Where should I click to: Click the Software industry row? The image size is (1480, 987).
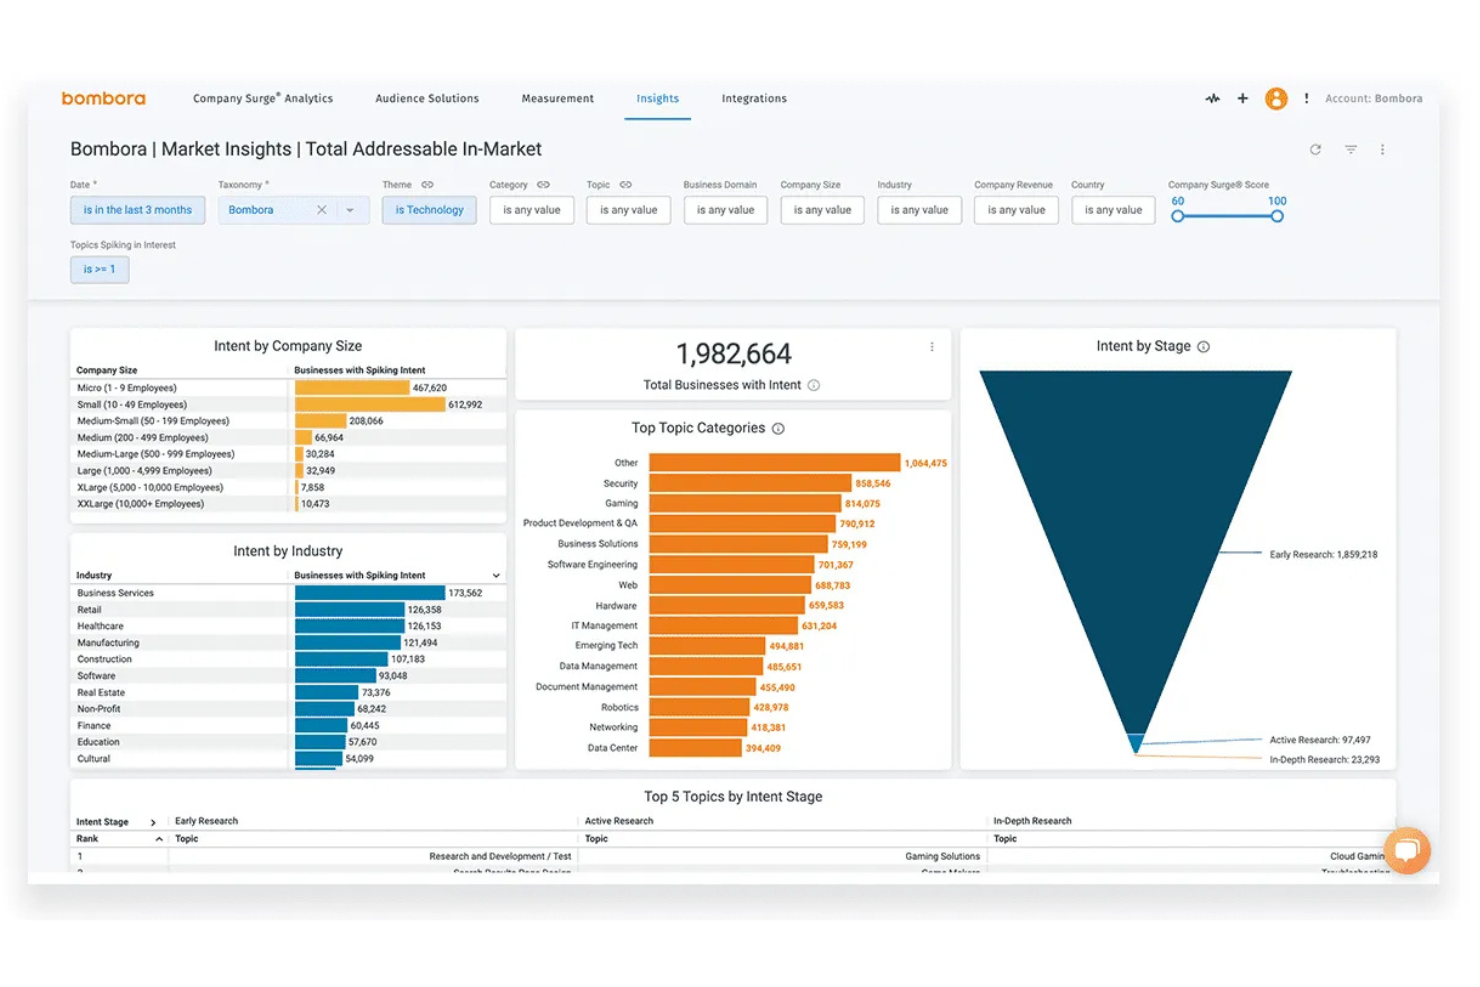pyautogui.click(x=290, y=676)
